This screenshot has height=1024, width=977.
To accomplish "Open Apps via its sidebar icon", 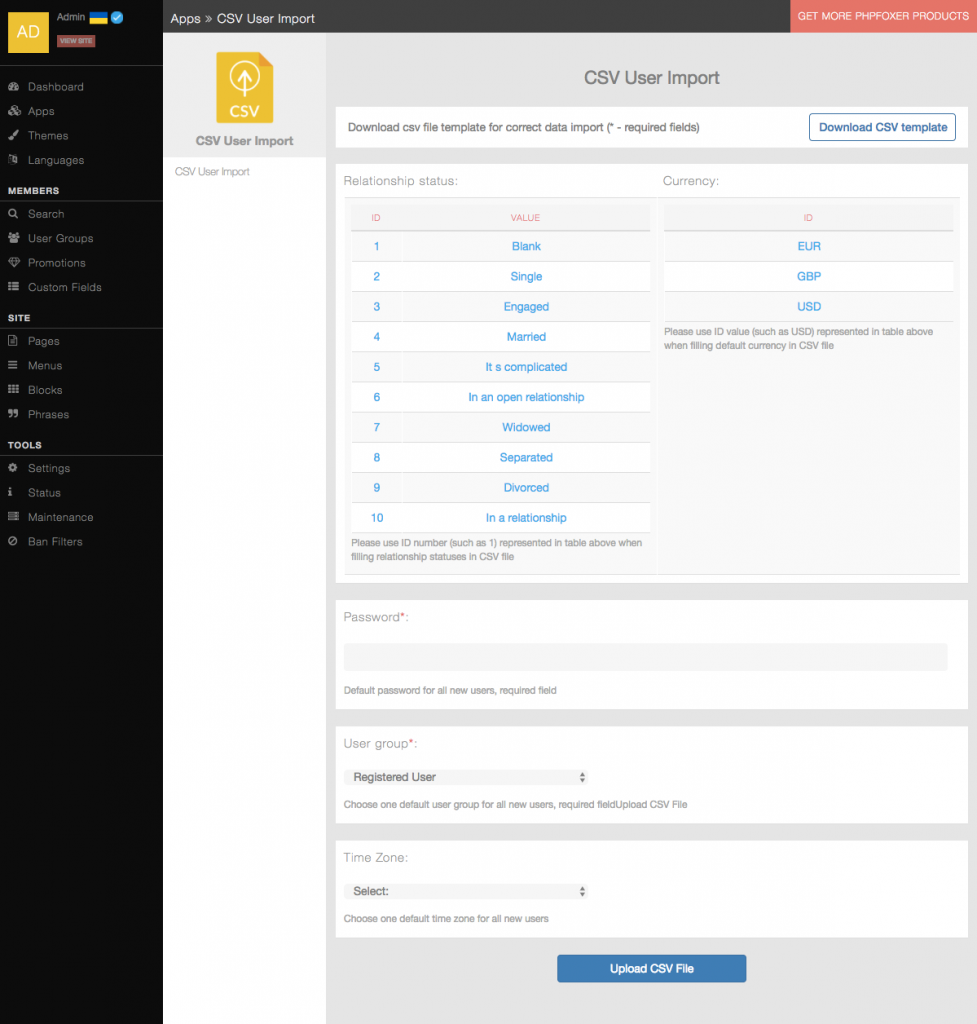I will pyautogui.click(x=12, y=111).
